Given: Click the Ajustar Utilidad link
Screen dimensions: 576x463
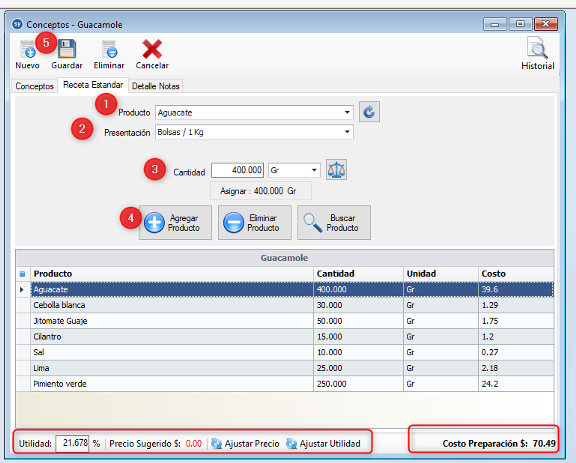Looking at the screenshot, I should [x=330, y=444].
